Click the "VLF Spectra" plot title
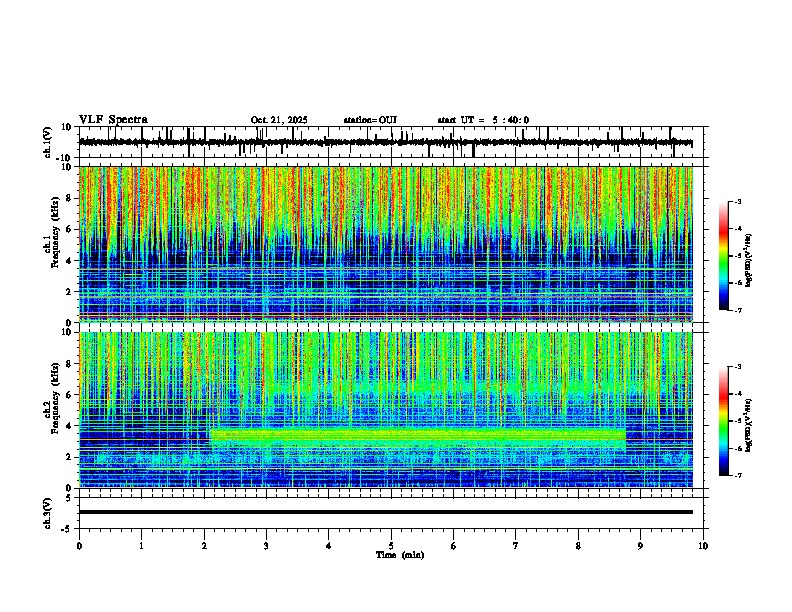 pos(113,120)
